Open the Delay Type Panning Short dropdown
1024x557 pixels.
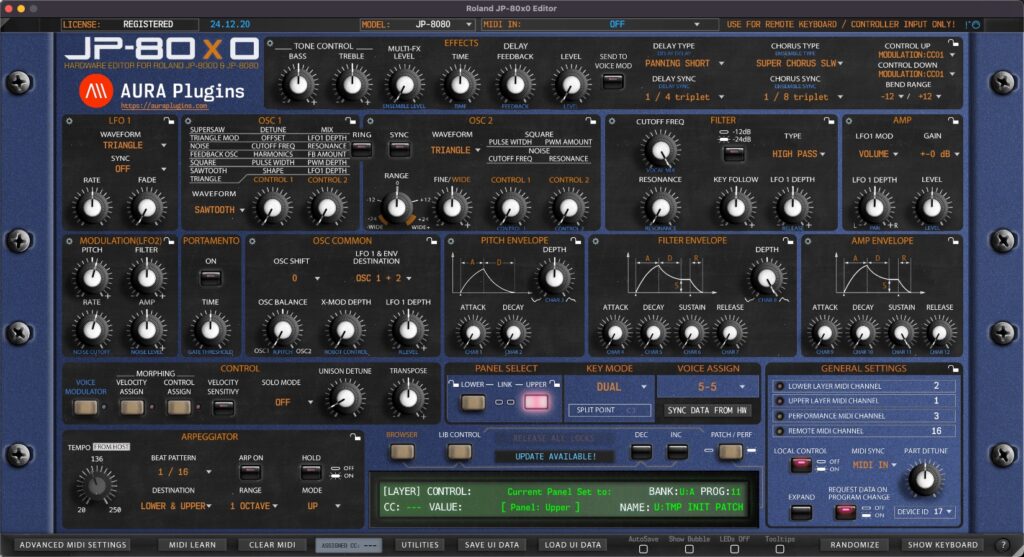(684, 63)
